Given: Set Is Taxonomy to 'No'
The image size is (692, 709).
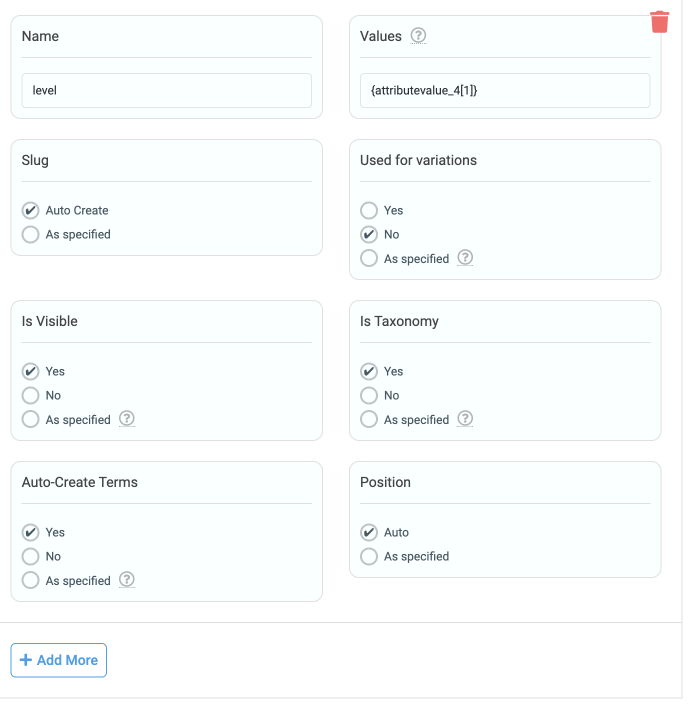Looking at the screenshot, I should click(x=369, y=395).
